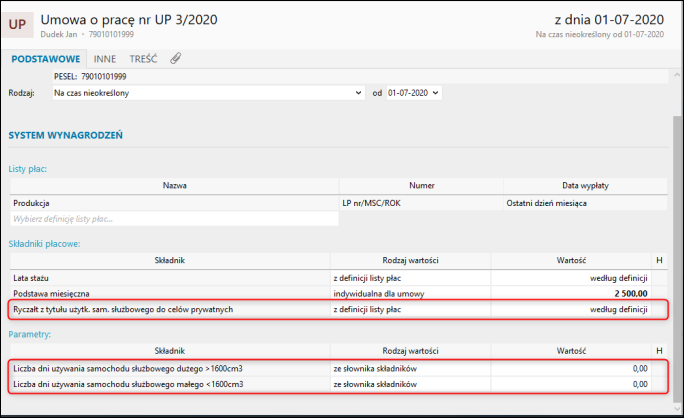Click the scrollbar up arrow
This screenshot has width=684, height=418.
677,75
